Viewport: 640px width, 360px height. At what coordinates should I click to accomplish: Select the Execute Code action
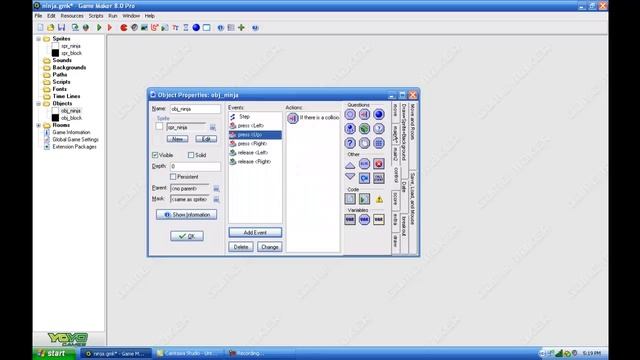[x=350, y=199]
